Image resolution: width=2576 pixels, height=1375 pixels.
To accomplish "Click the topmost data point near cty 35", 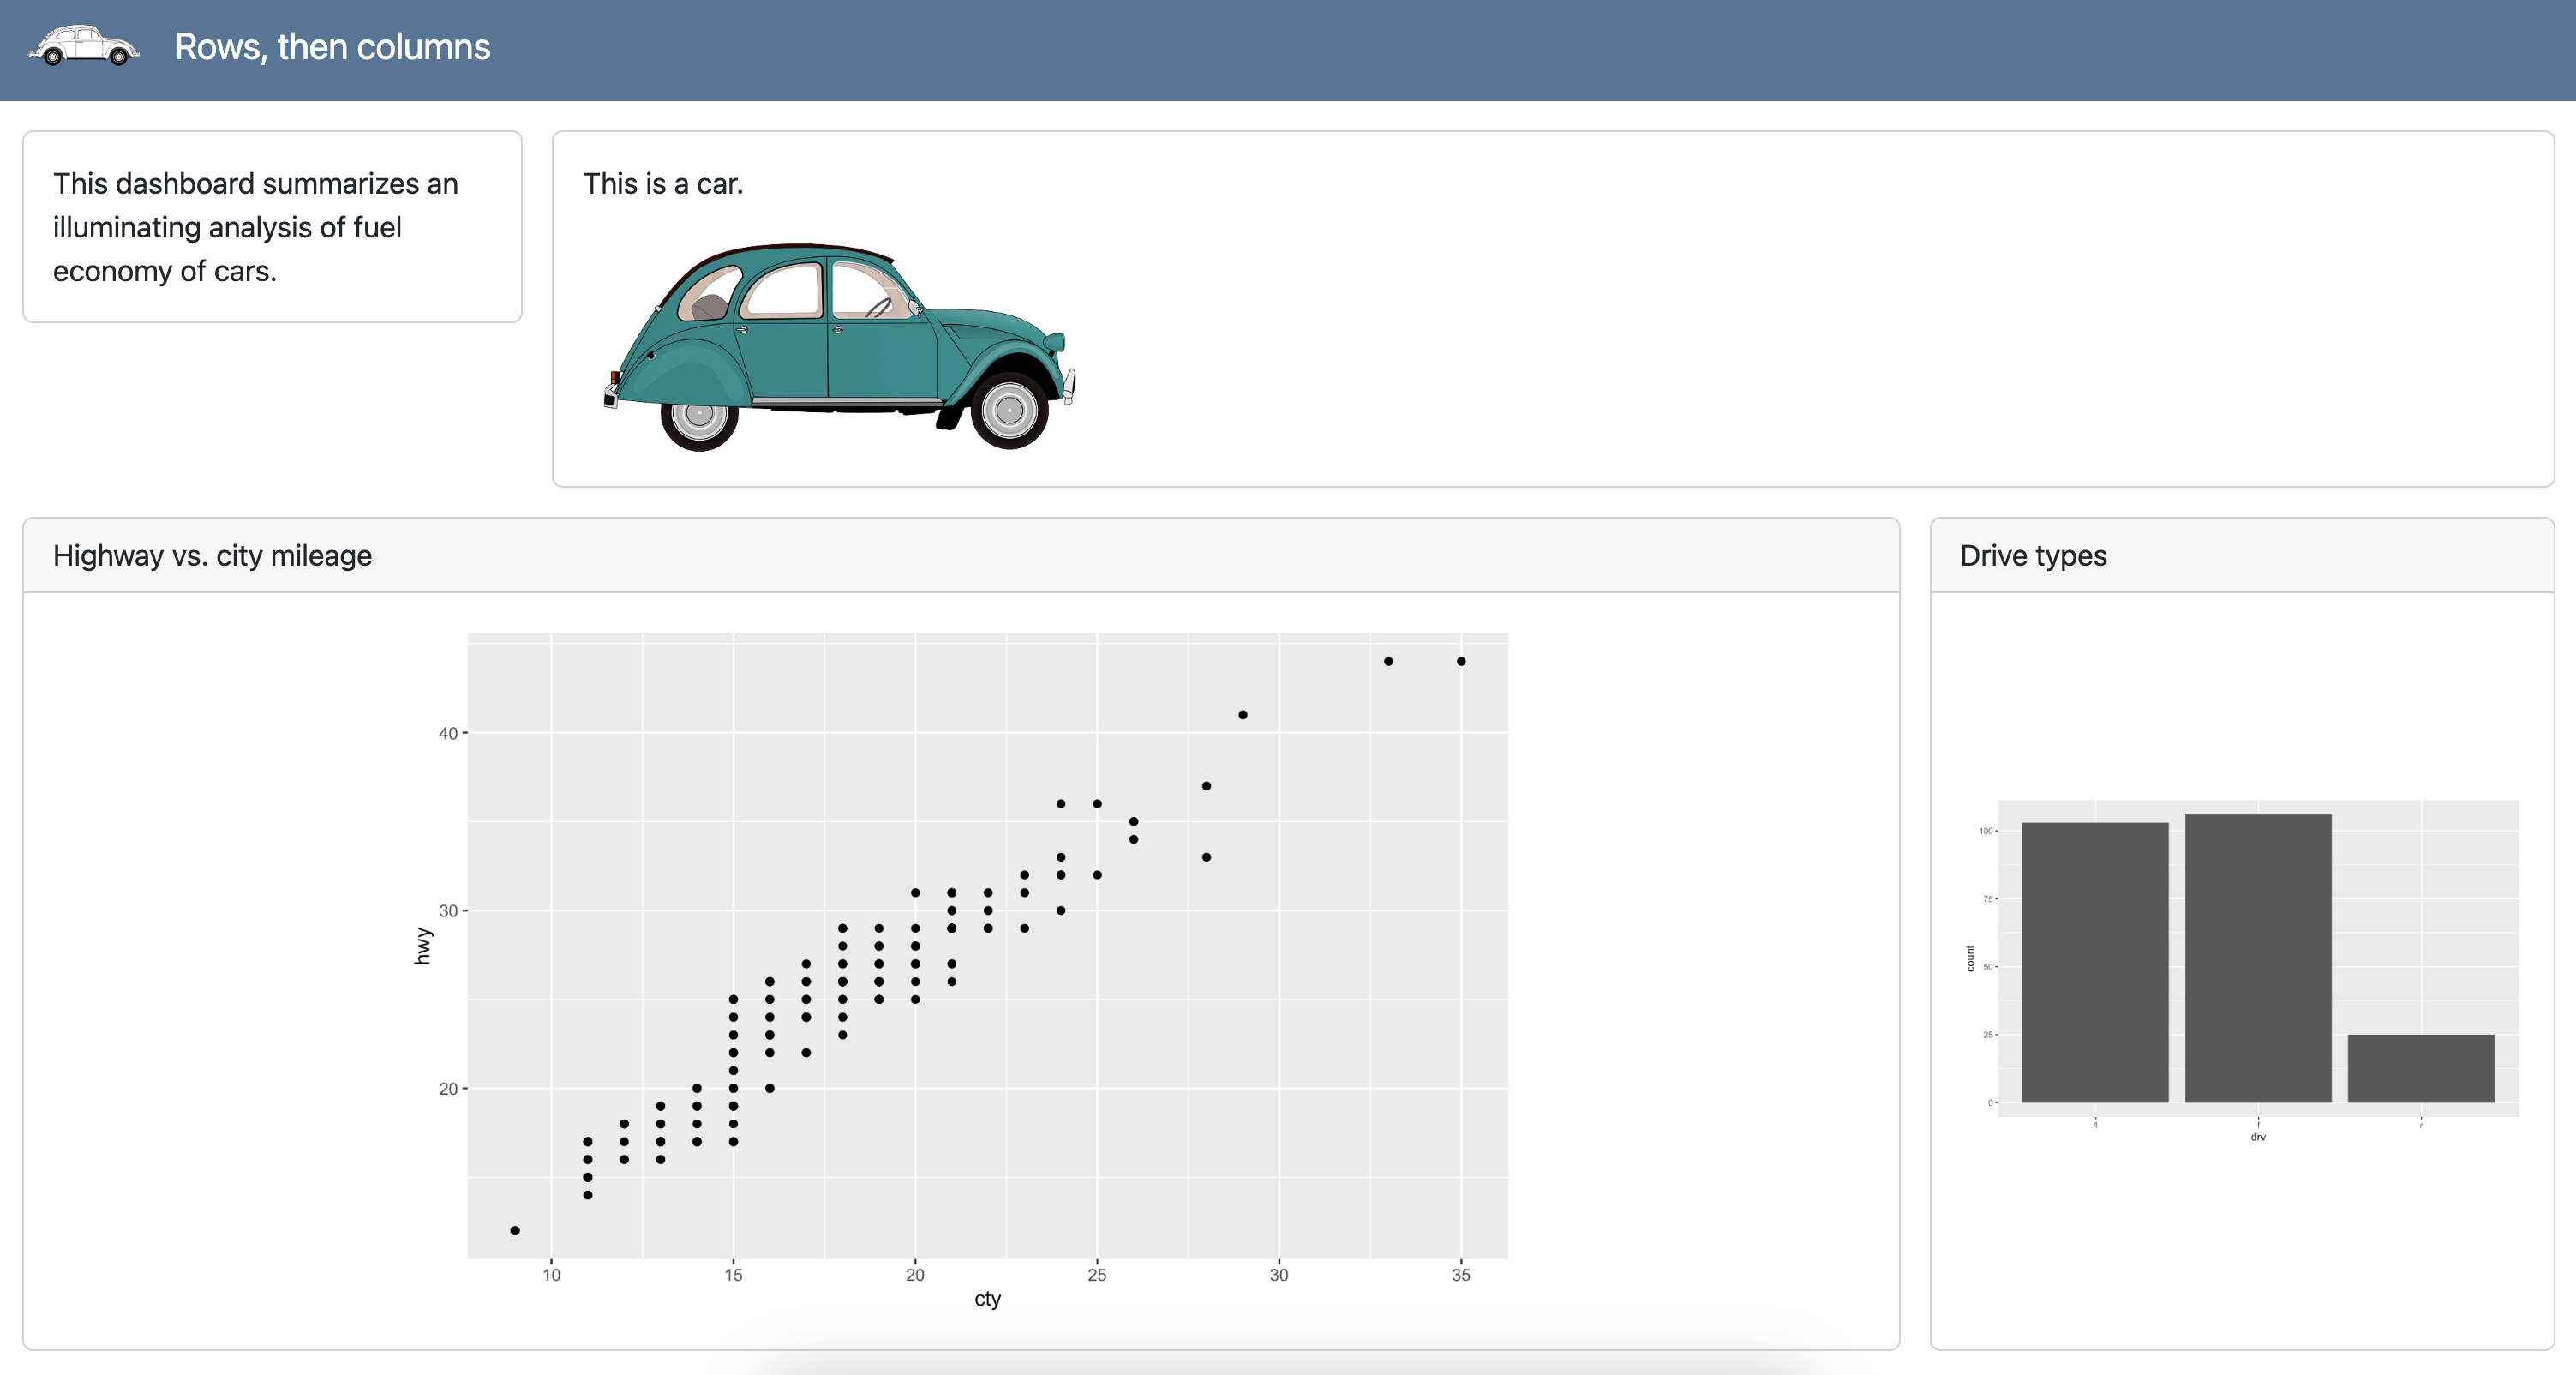I will coord(1461,661).
